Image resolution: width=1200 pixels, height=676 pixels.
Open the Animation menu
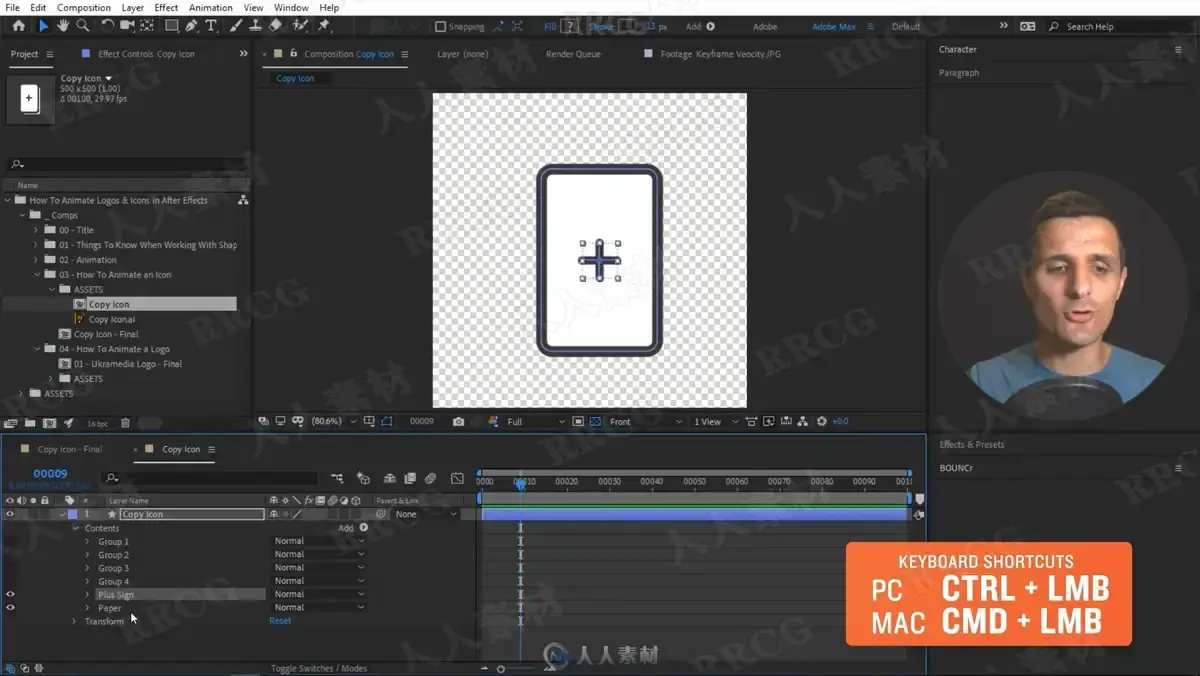(x=211, y=7)
